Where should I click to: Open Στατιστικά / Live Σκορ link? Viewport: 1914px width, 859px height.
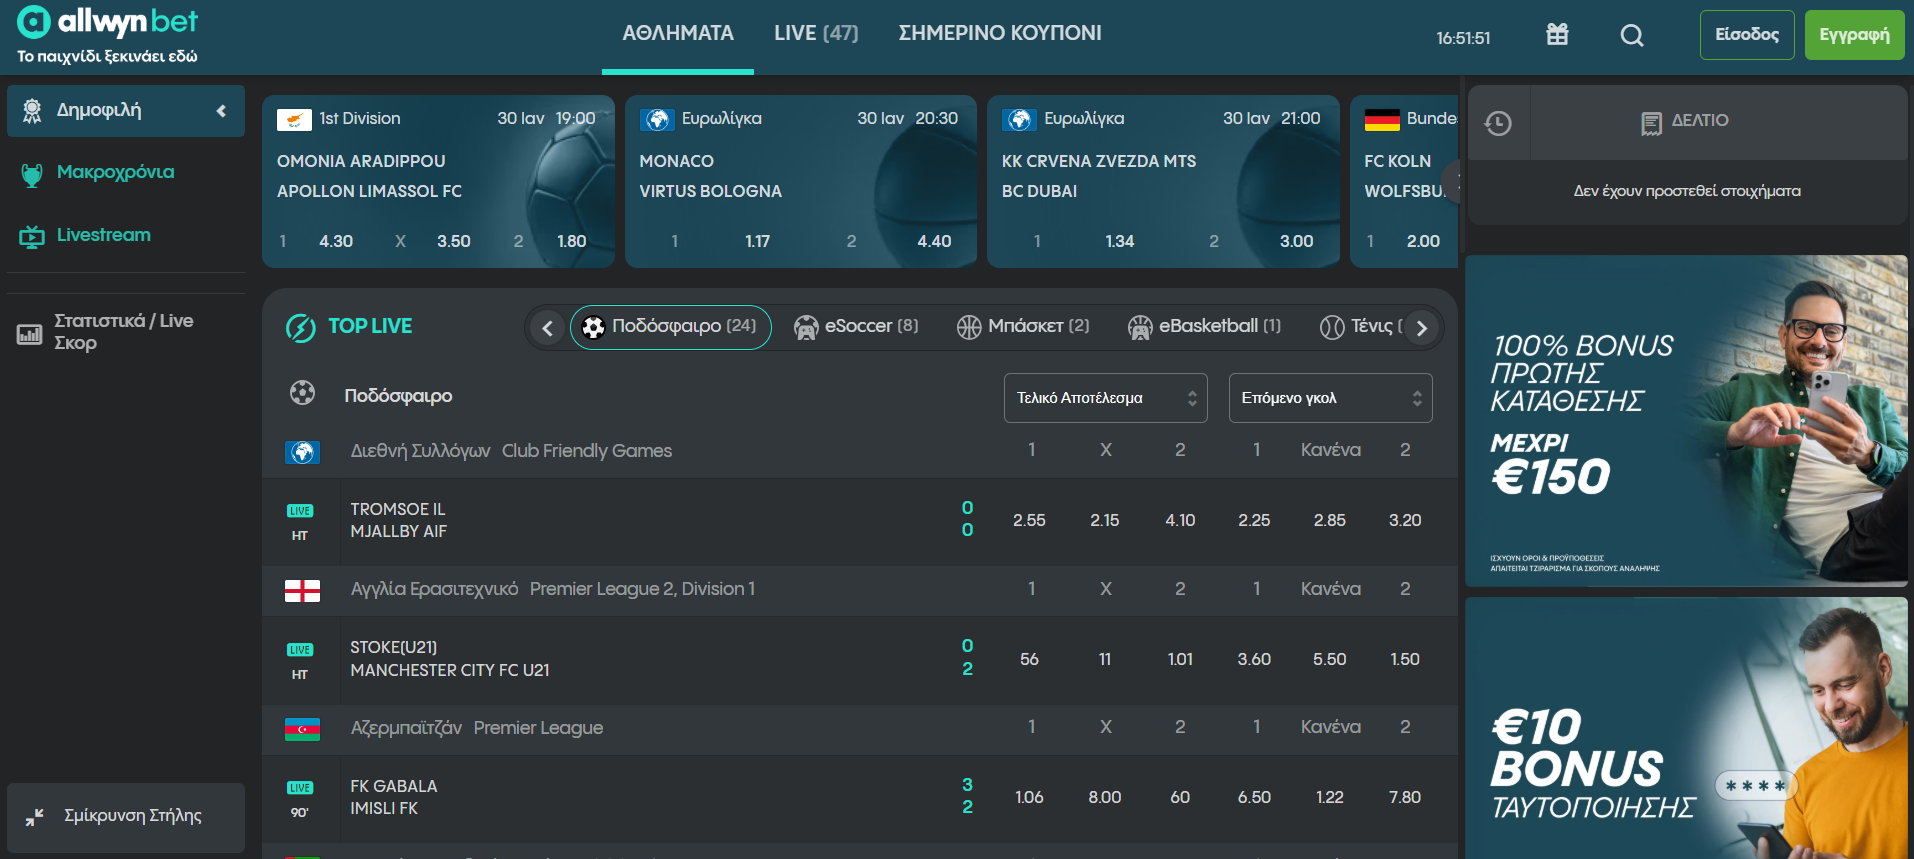coord(124,332)
